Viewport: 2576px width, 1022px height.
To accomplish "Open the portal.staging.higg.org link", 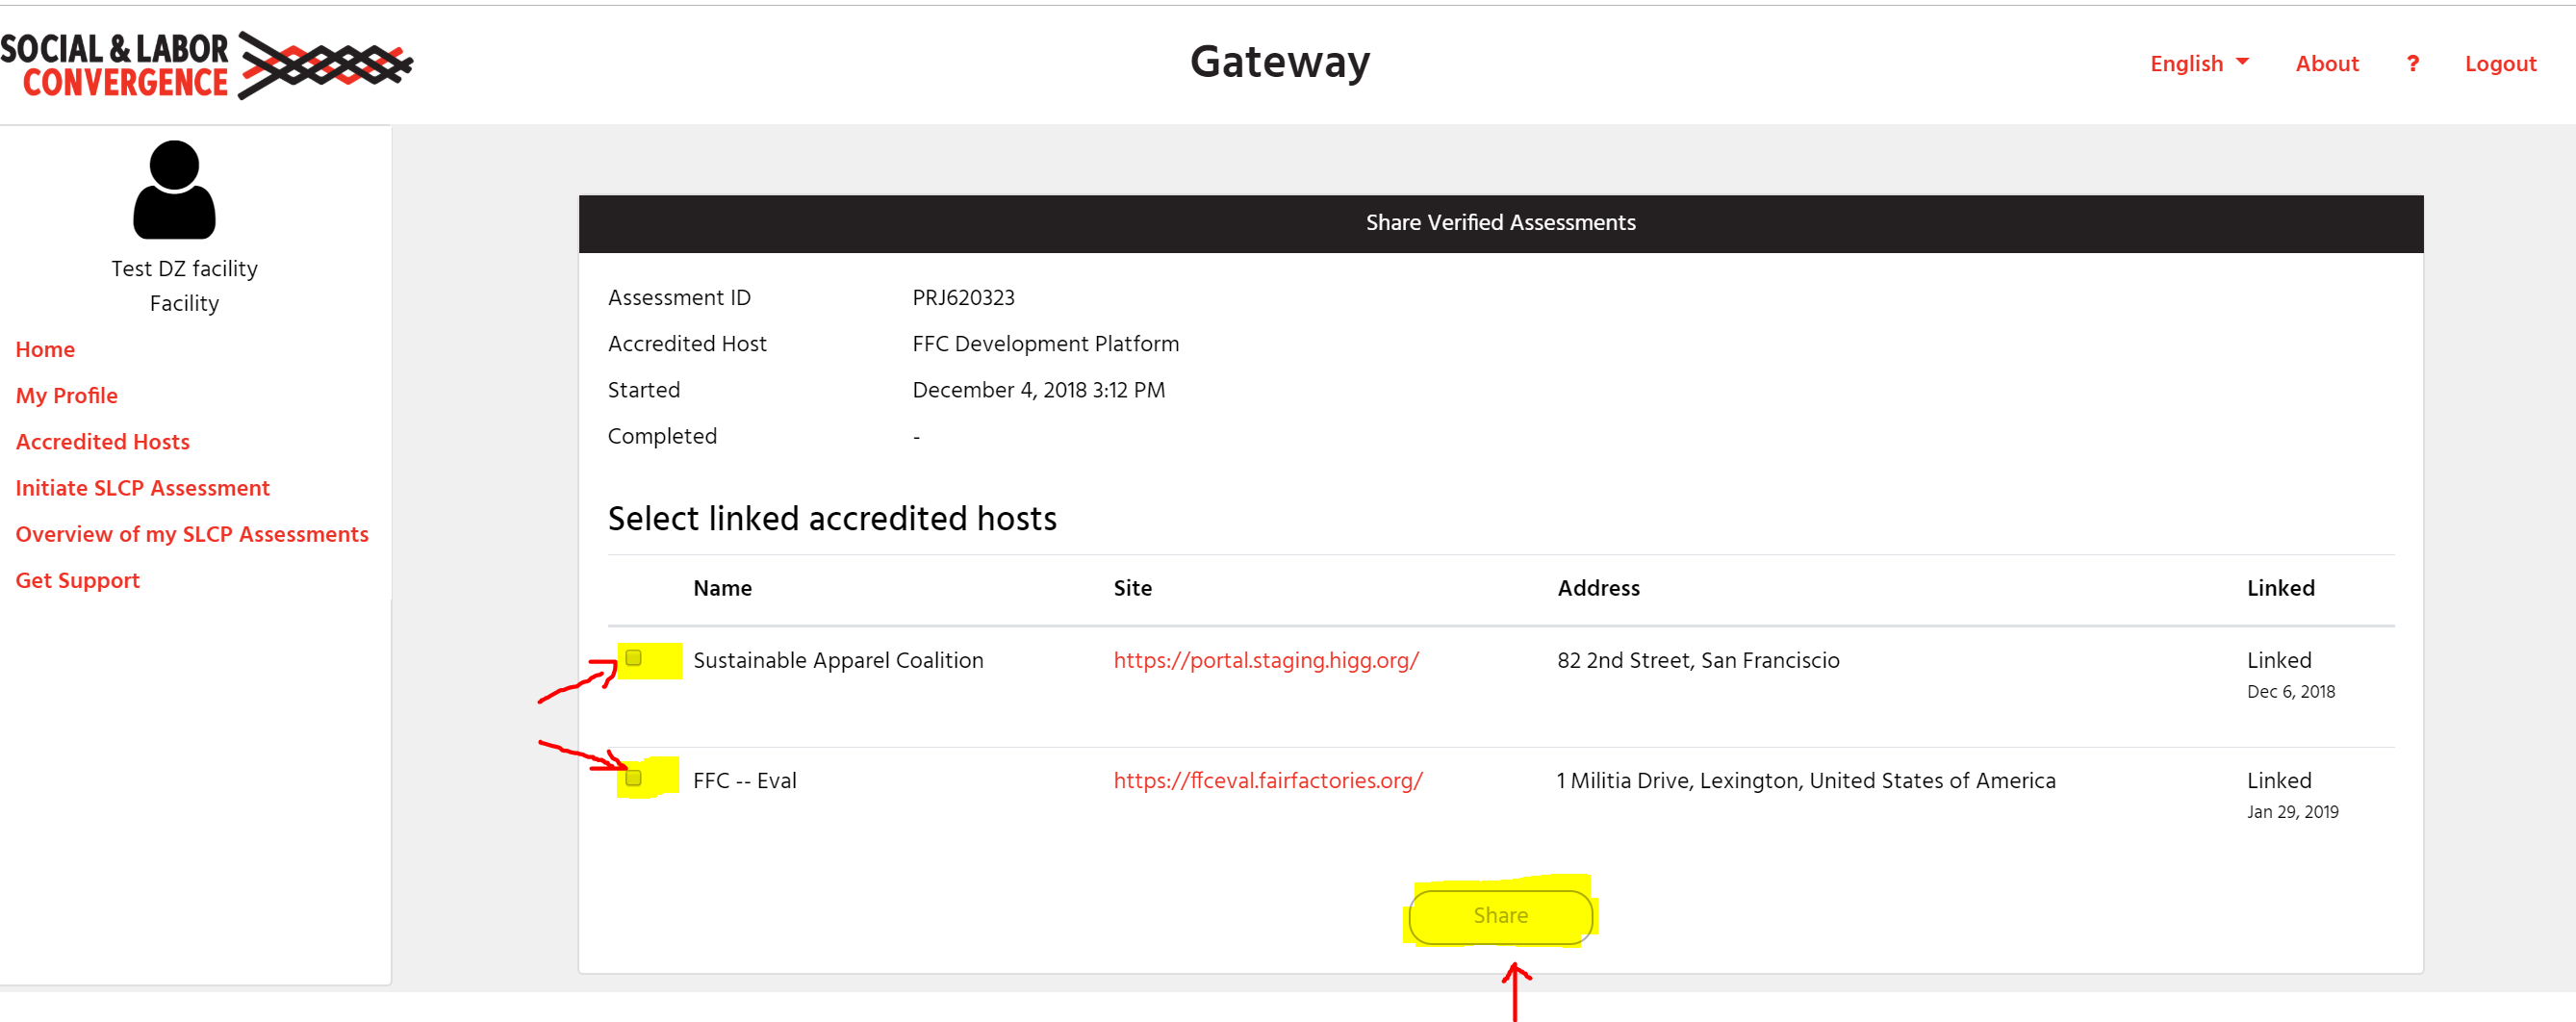I will 1265,660.
